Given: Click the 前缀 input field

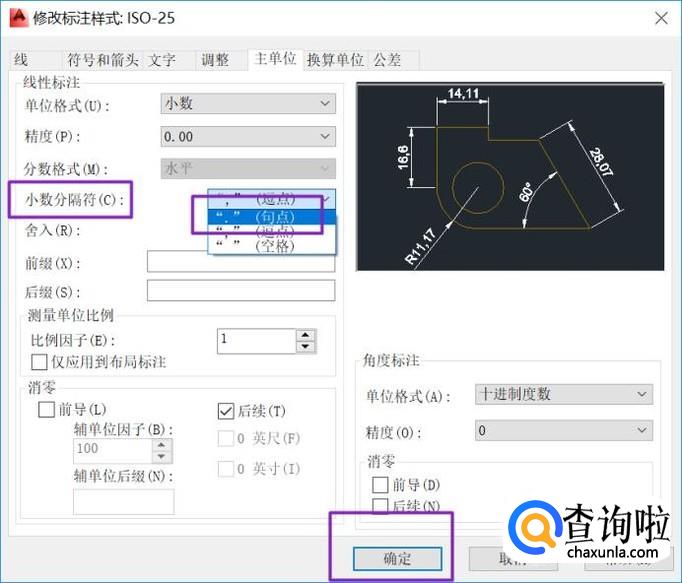Looking at the screenshot, I should click(240, 262).
